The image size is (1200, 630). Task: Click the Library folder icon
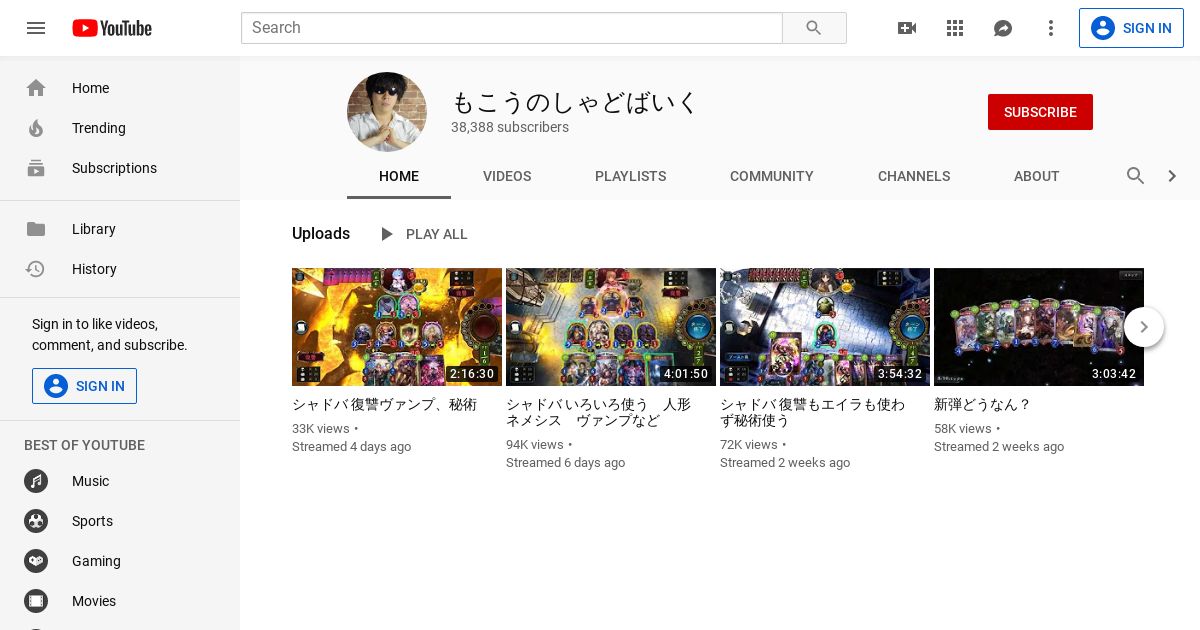(36, 229)
